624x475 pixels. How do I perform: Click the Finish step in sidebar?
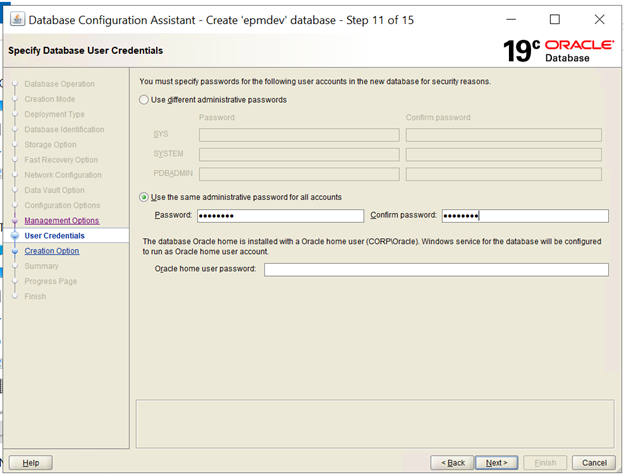point(35,296)
